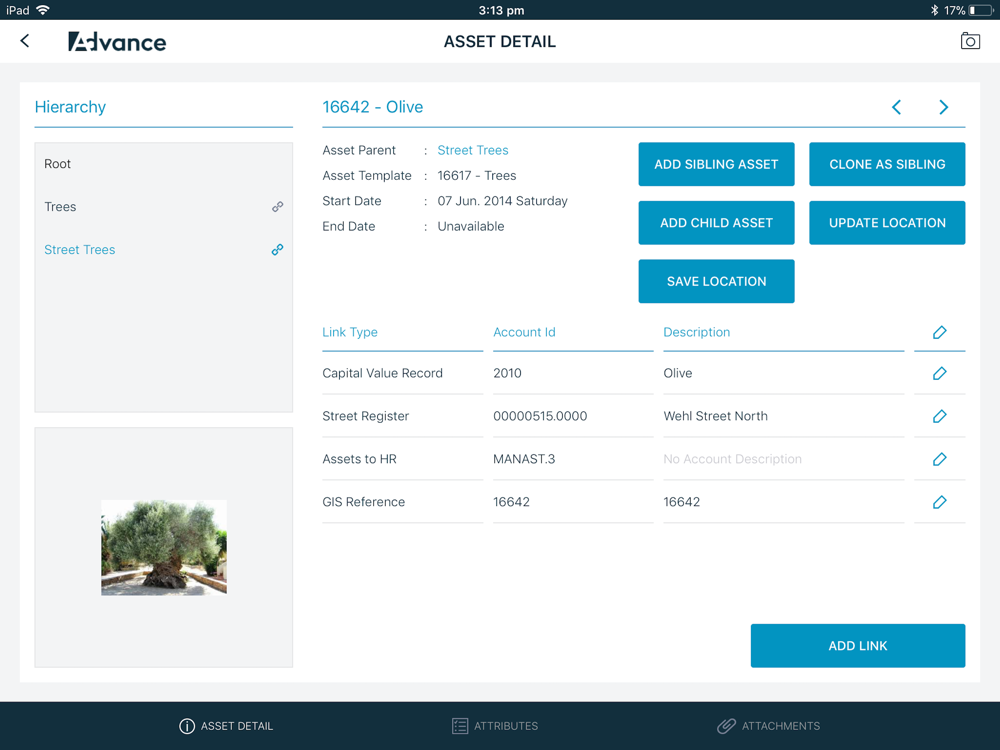The image size is (1000, 750).
Task: Click No Account Description placeholder
Action: 732,459
